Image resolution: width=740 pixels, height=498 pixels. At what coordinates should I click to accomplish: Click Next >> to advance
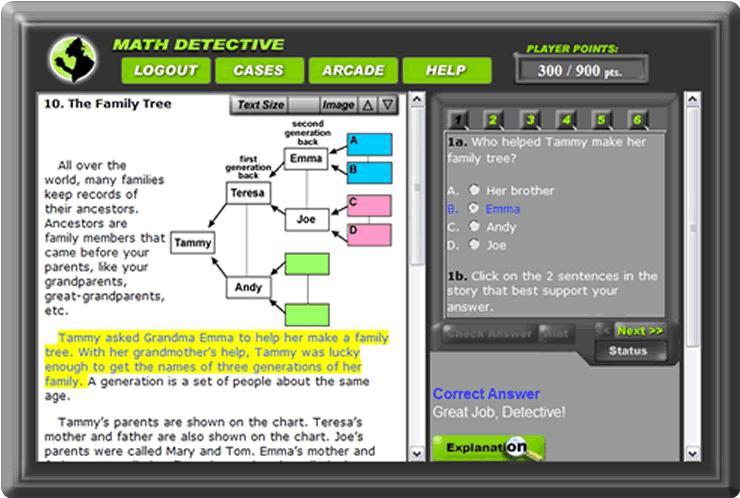[639, 330]
